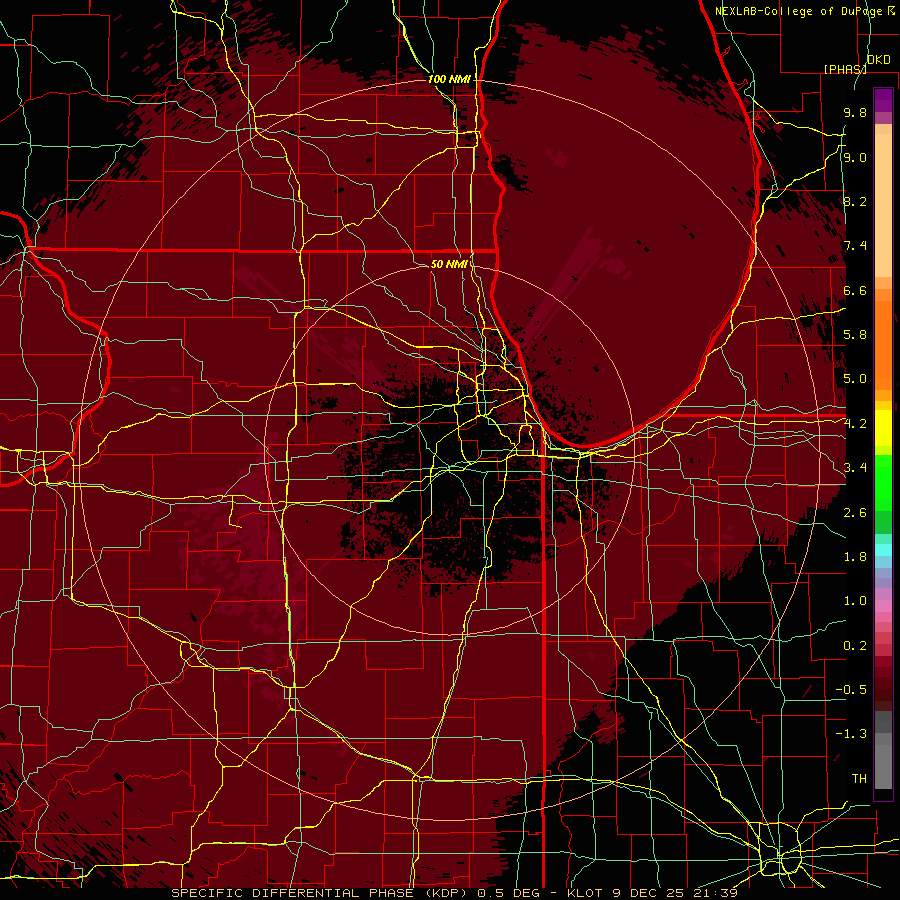Pick the yellow band of the color scale
Viewport: 900px width, 900px height.
[x=883, y=428]
